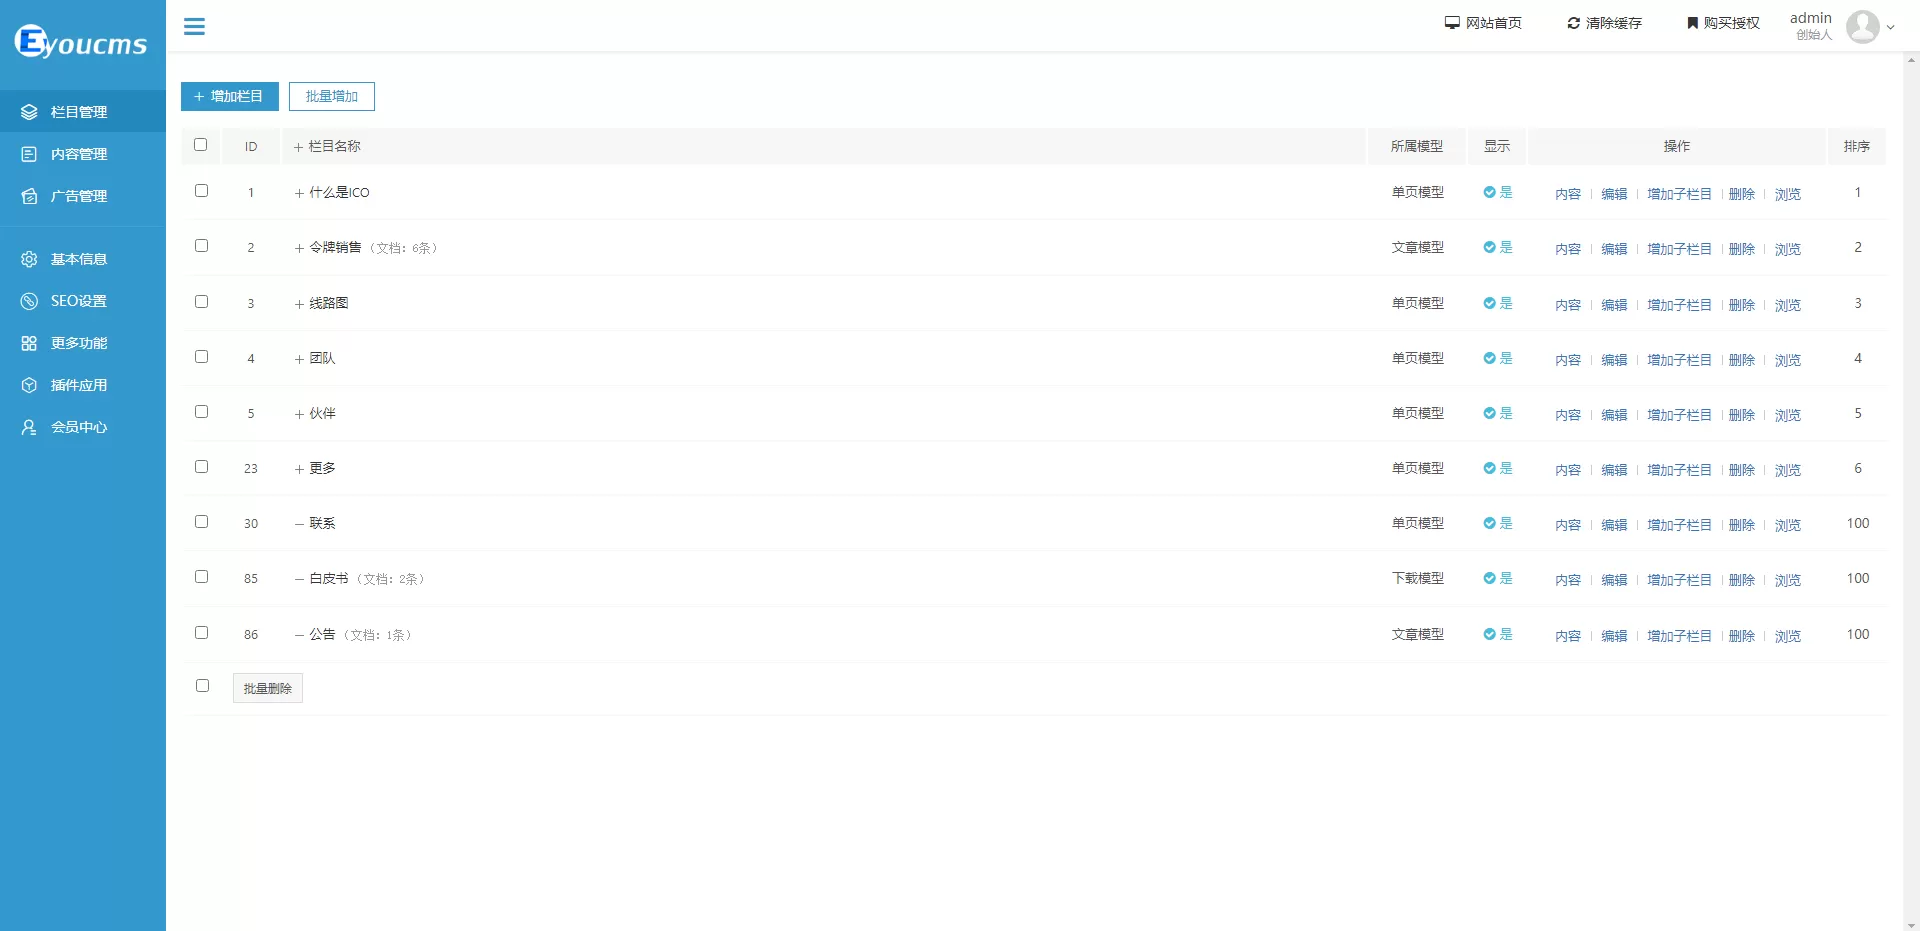The width and height of the screenshot is (1920, 931).
Task: Click the purchase license bookmark icon
Action: pos(1692,23)
